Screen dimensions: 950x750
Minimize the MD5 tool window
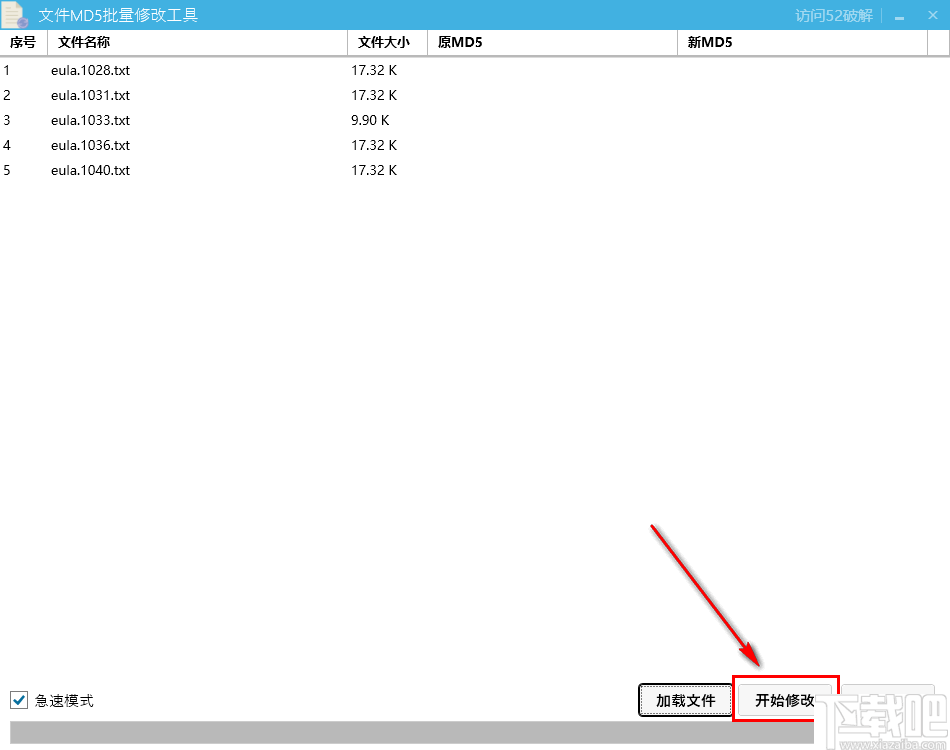[x=900, y=16]
